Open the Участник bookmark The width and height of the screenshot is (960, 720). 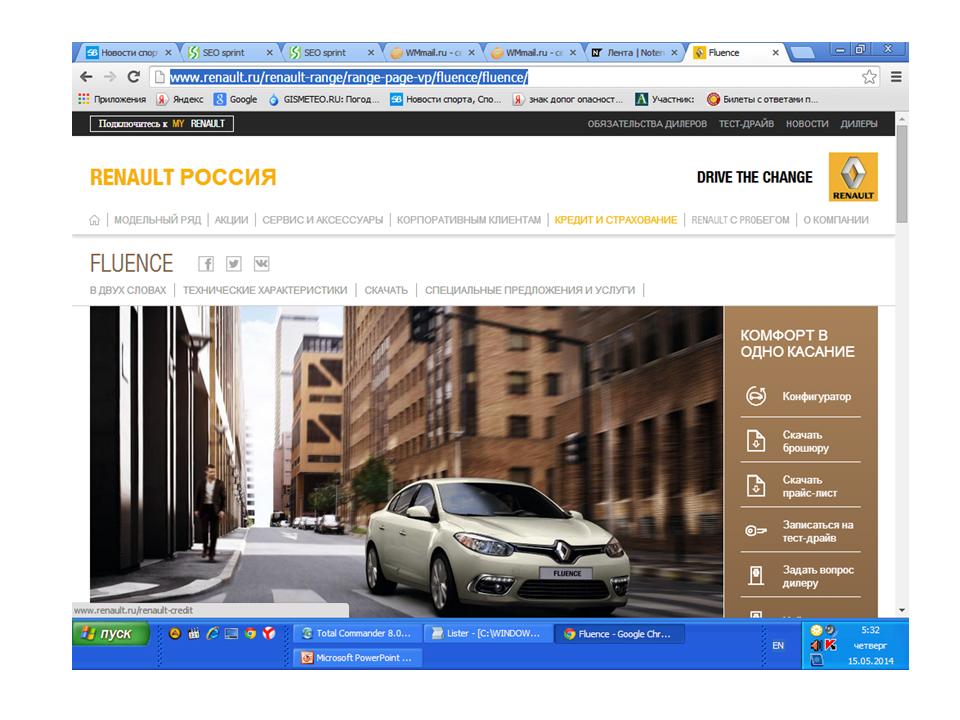click(x=665, y=99)
